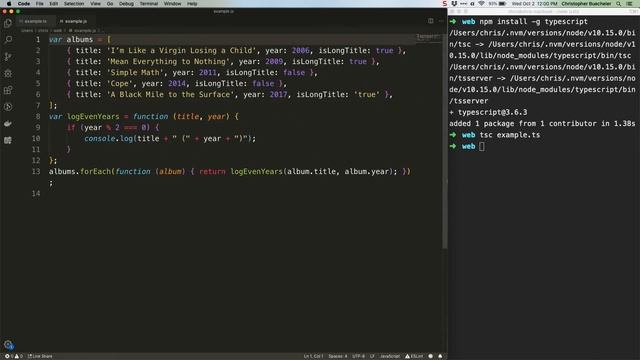Open ESLint status indicator

click(x=414, y=356)
